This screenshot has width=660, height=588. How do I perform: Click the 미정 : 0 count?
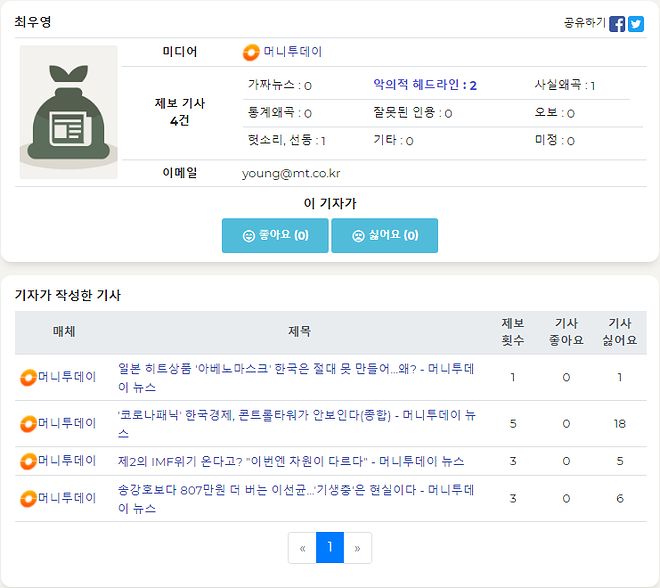pos(554,140)
